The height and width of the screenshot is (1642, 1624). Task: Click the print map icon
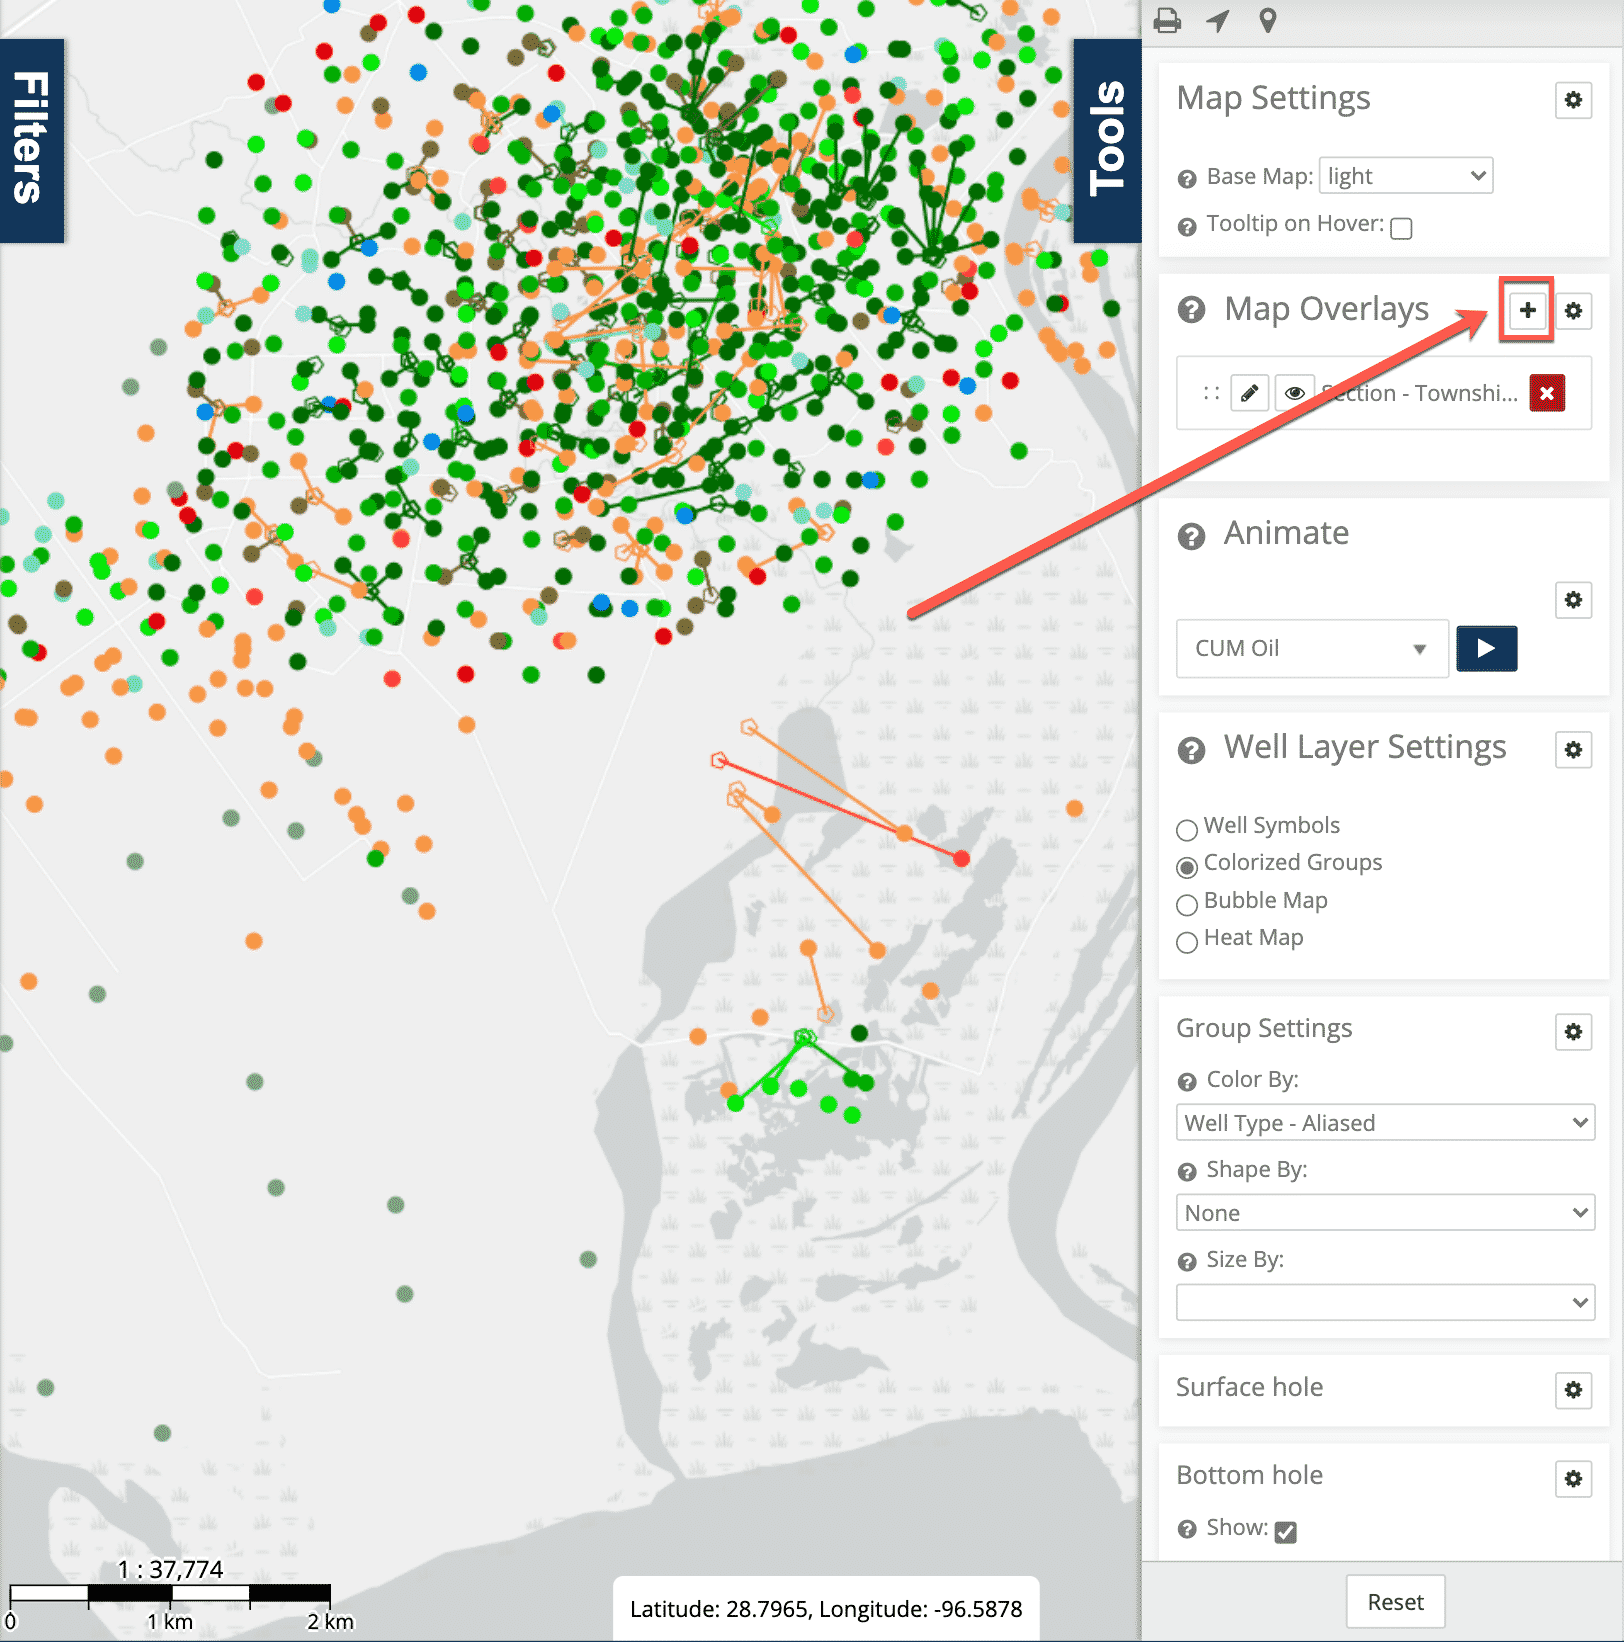click(1167, 20)
